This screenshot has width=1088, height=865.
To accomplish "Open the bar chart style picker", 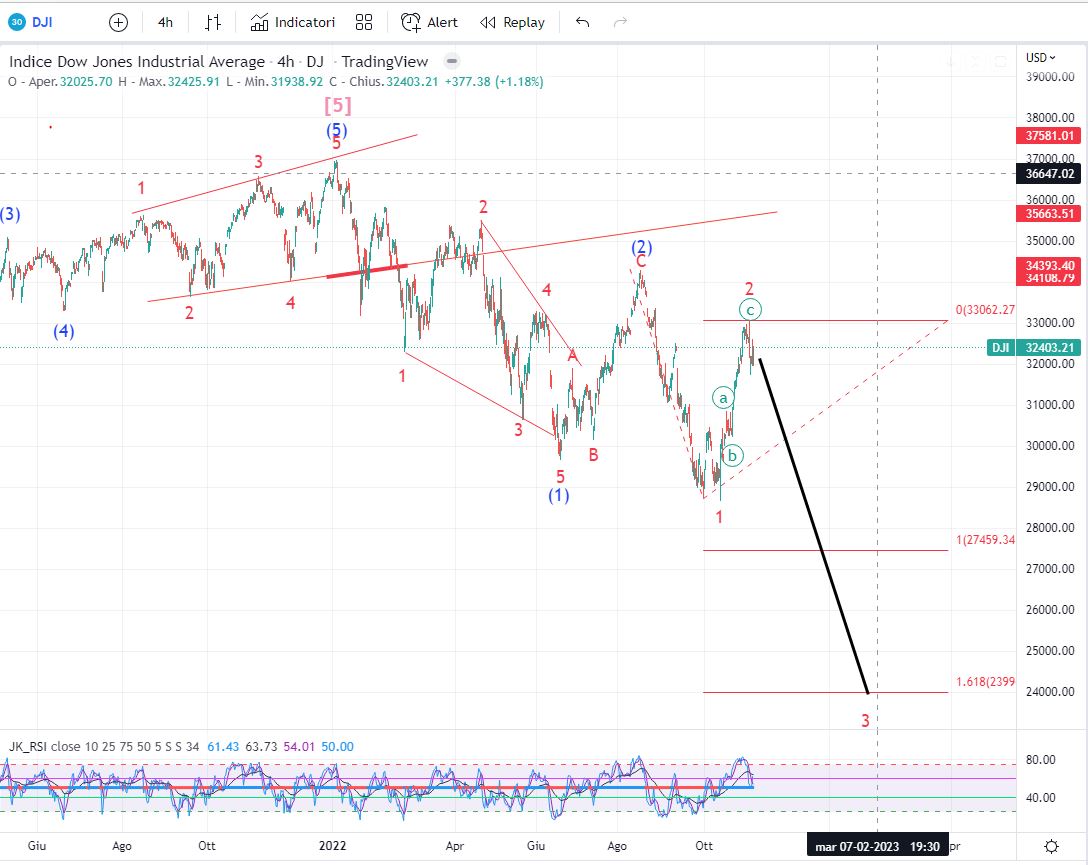I will [213, 23].
